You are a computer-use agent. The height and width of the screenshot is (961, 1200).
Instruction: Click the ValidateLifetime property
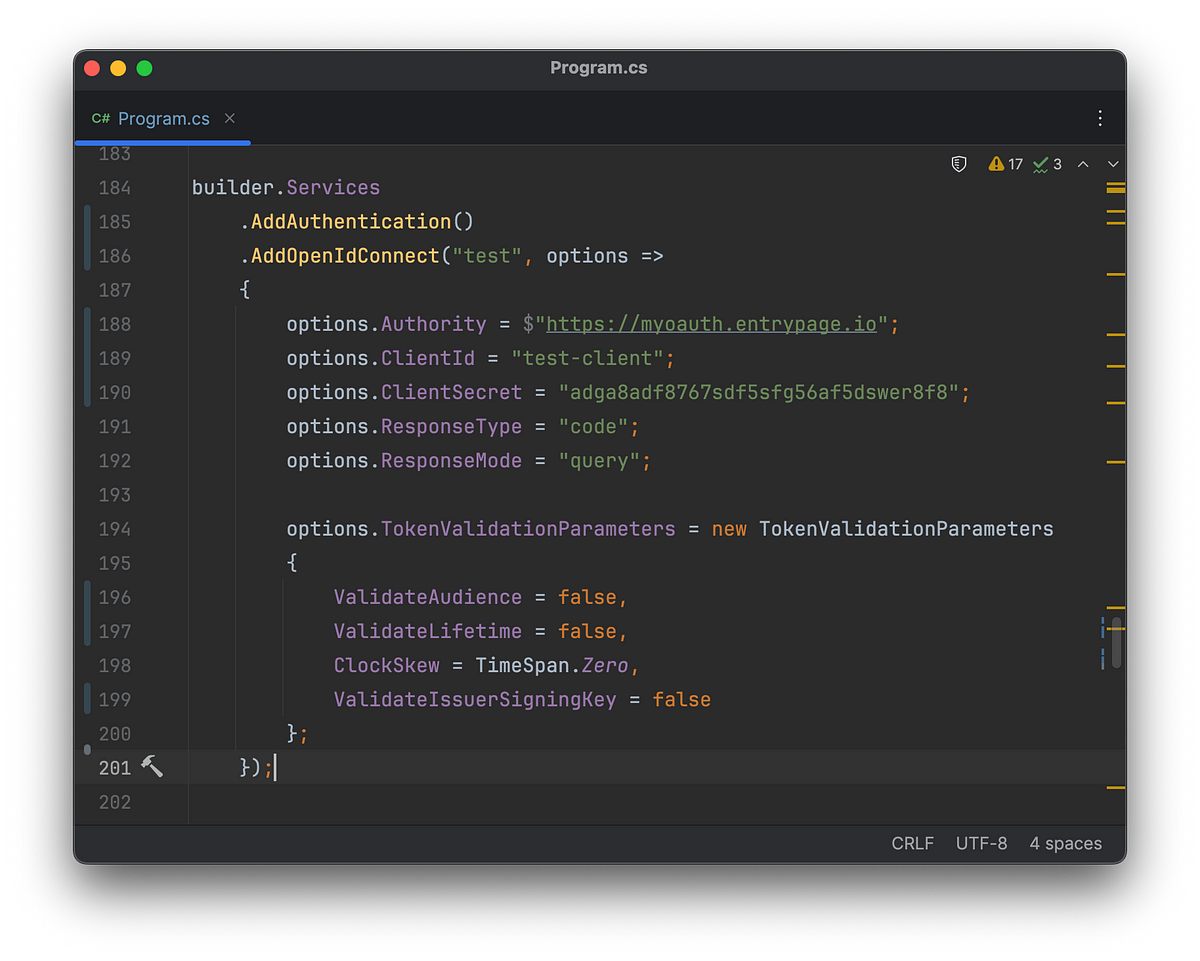coord(428,631)
